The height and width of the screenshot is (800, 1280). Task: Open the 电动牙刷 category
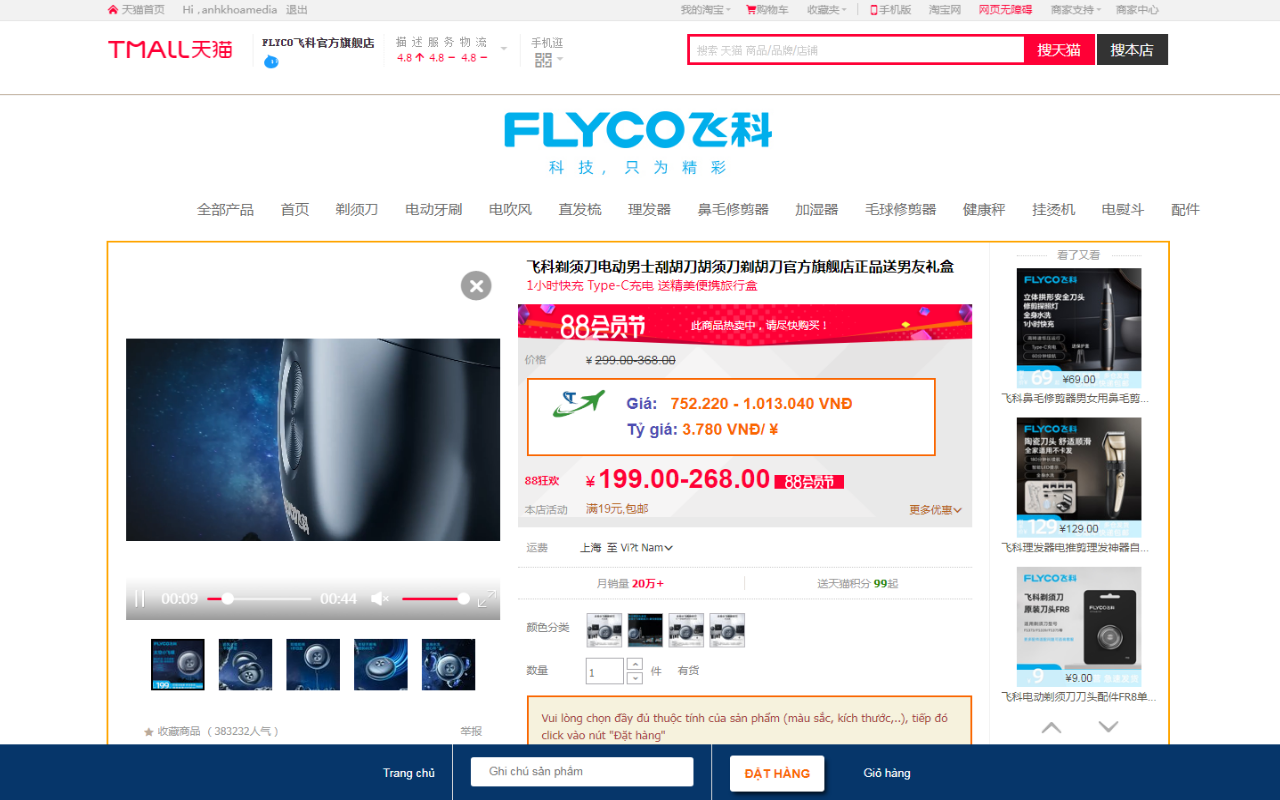click(x=434, y=210)
